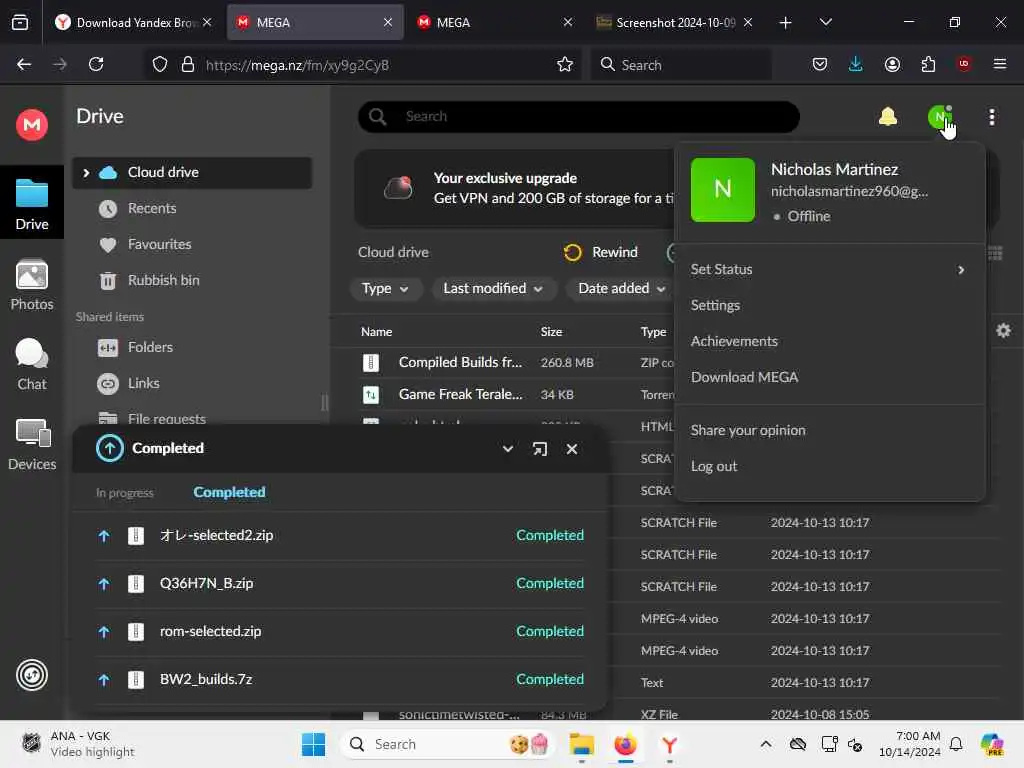Open the Rubbish bin

163,280
